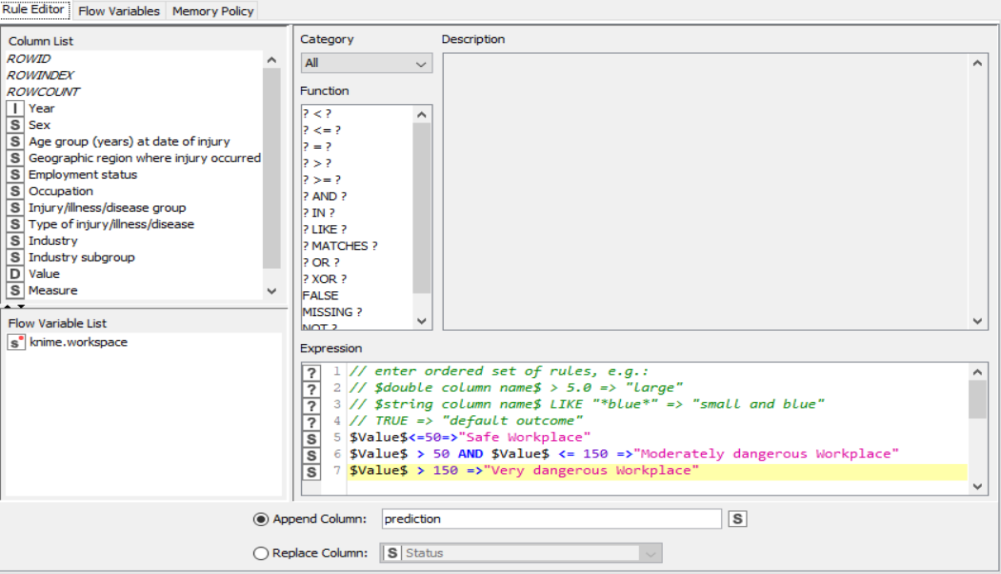Select the '? AND ?' function

325,197
